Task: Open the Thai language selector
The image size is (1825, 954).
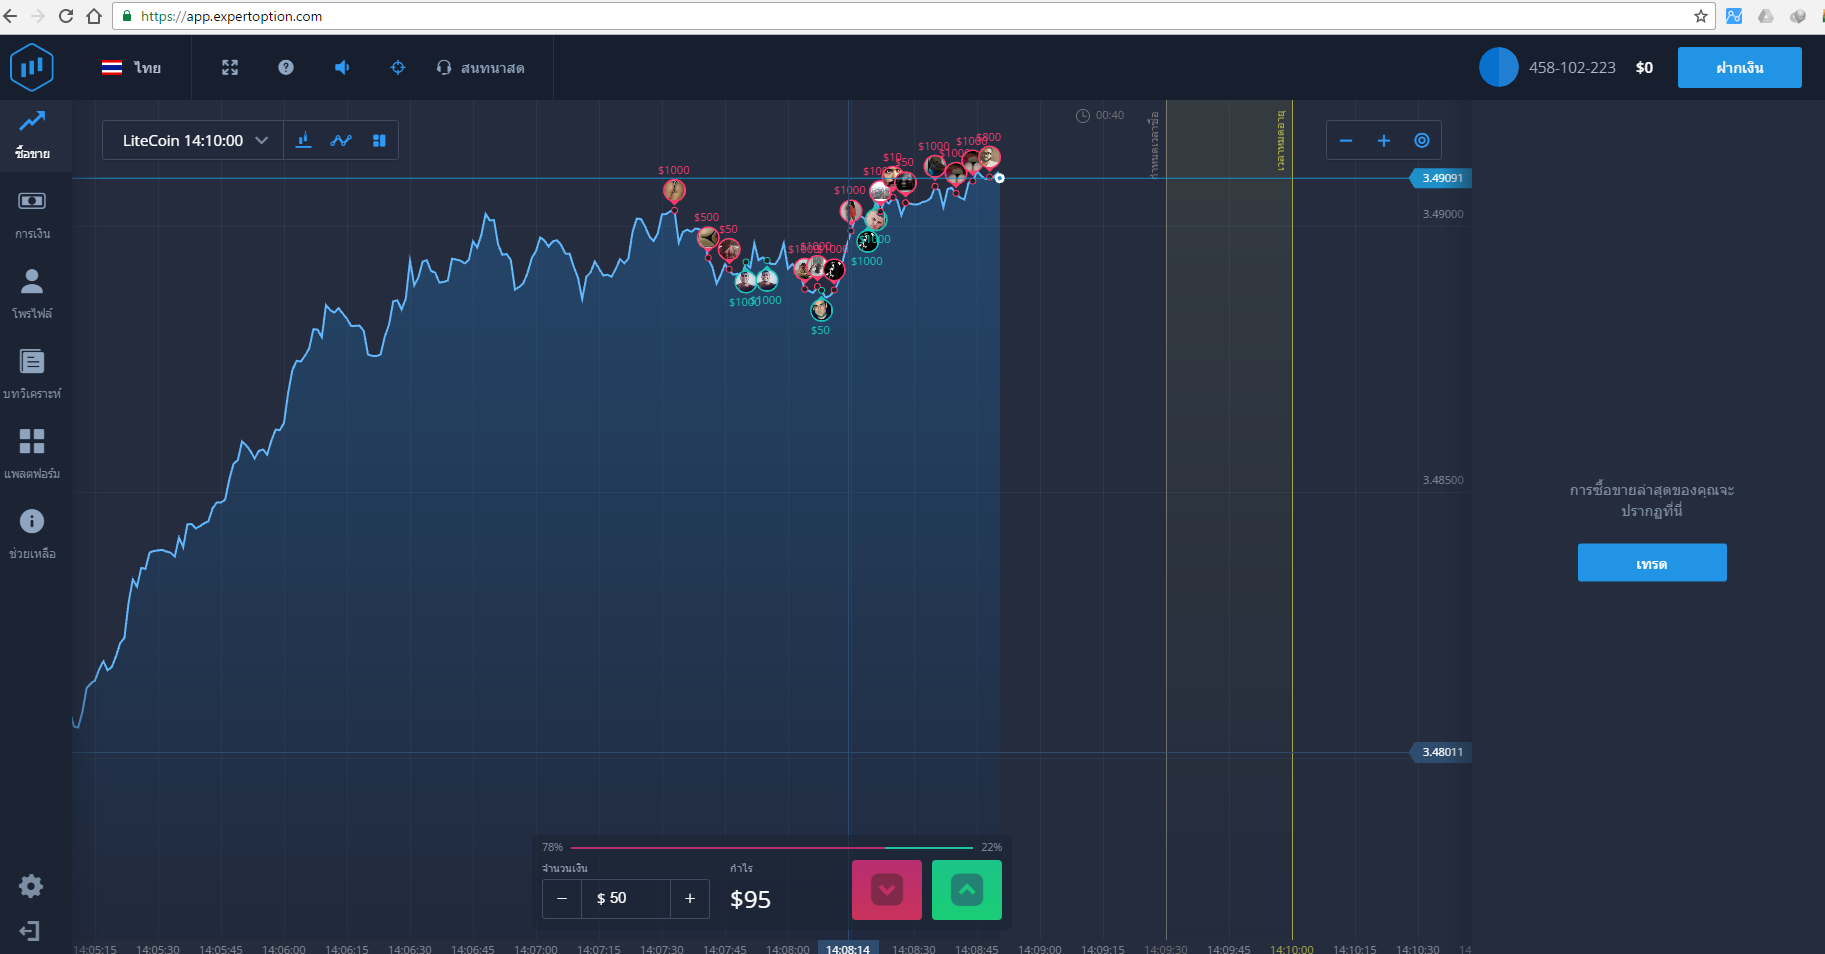Action: 132,68
